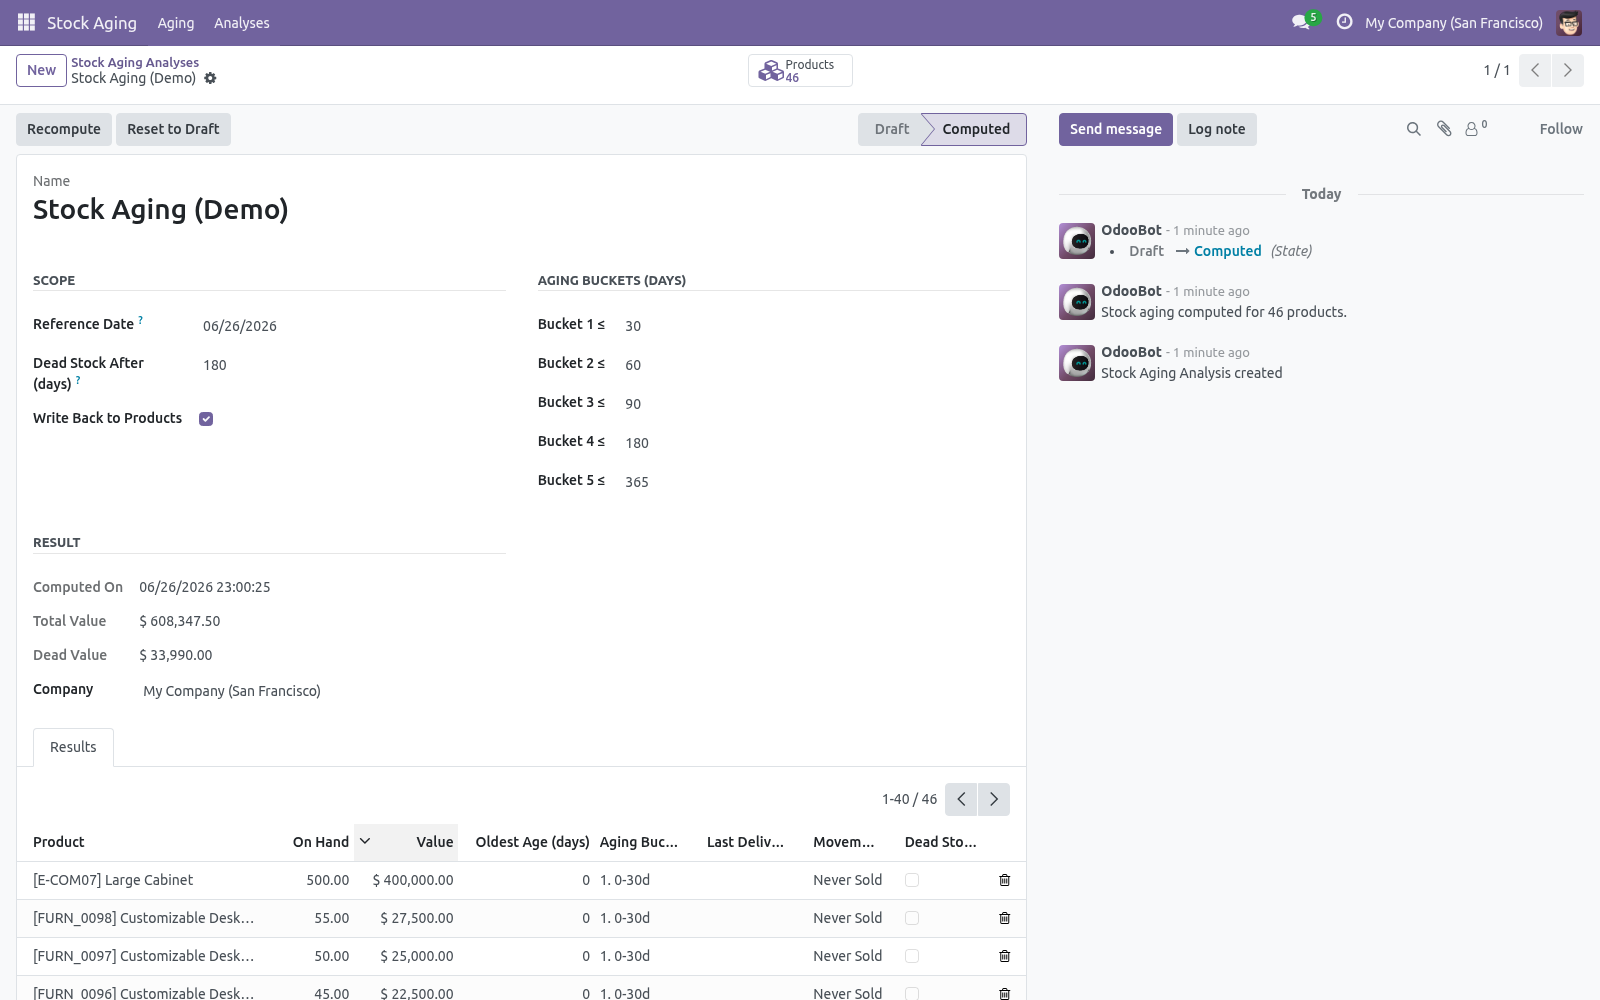The height and width of the screenshot is (1000, 1600).
Task: Open the Analyses menu
Action: point(242,22)
